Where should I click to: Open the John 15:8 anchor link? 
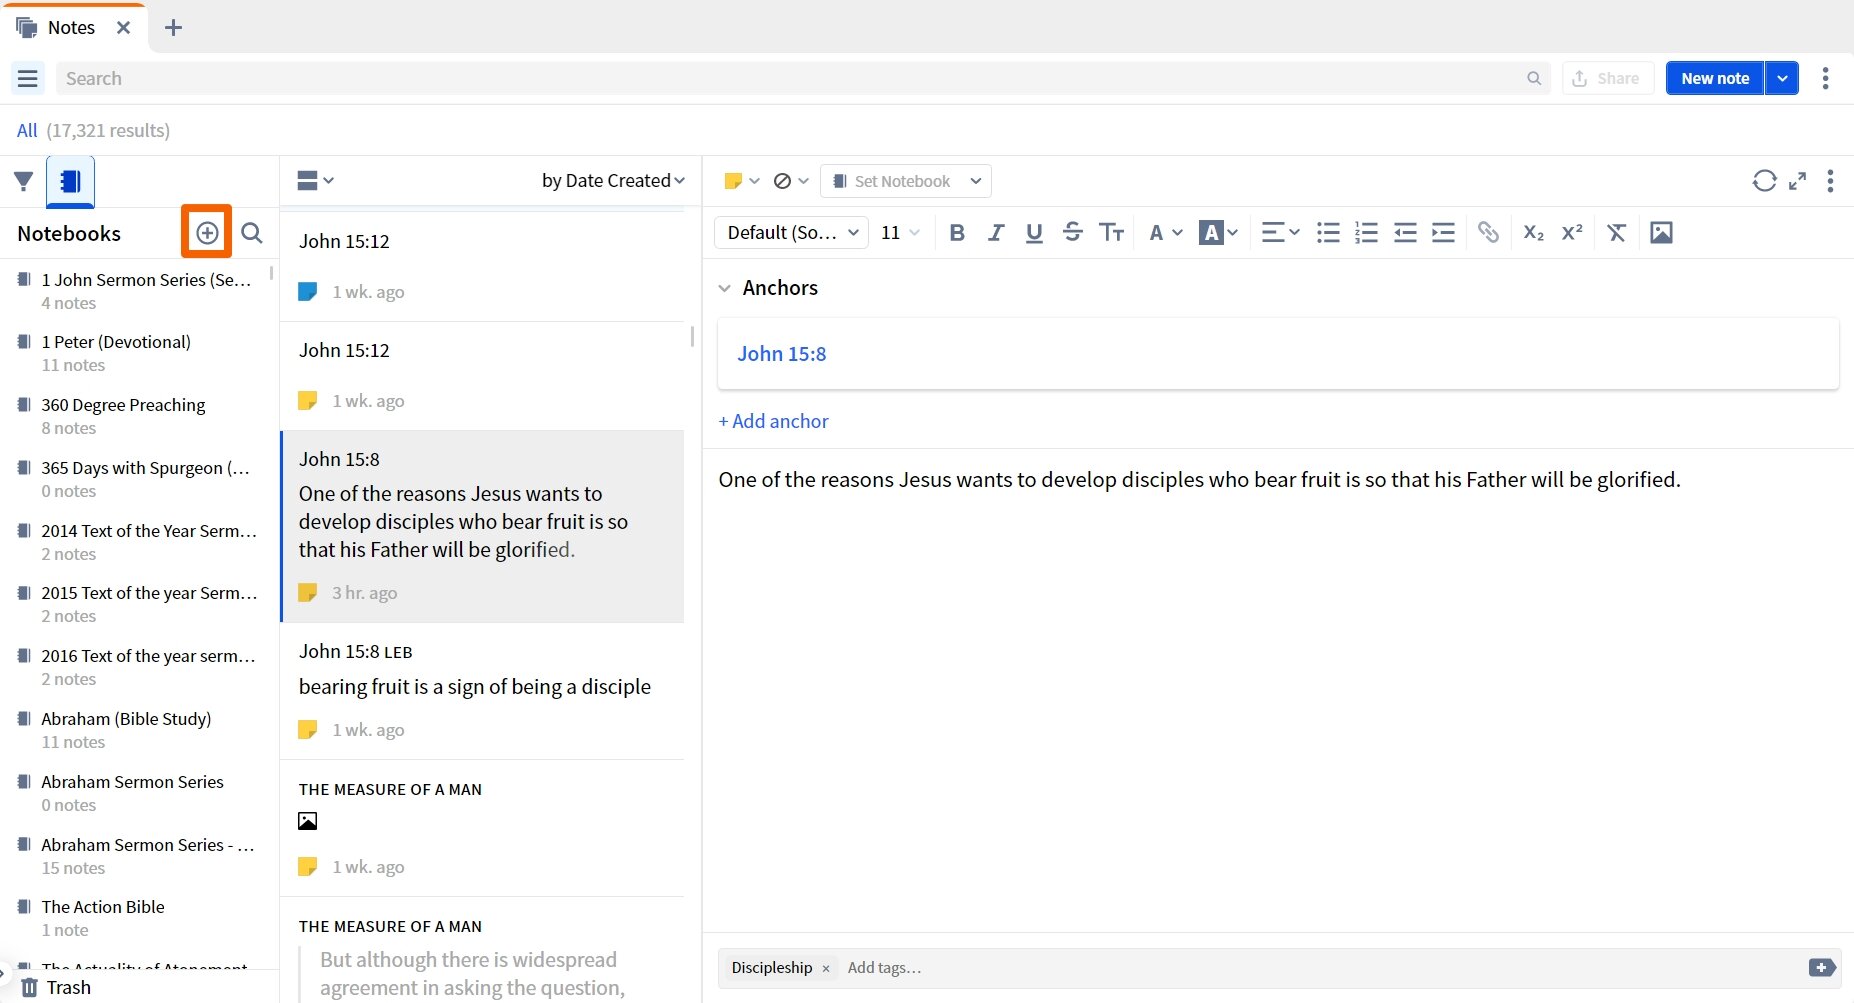782,354
